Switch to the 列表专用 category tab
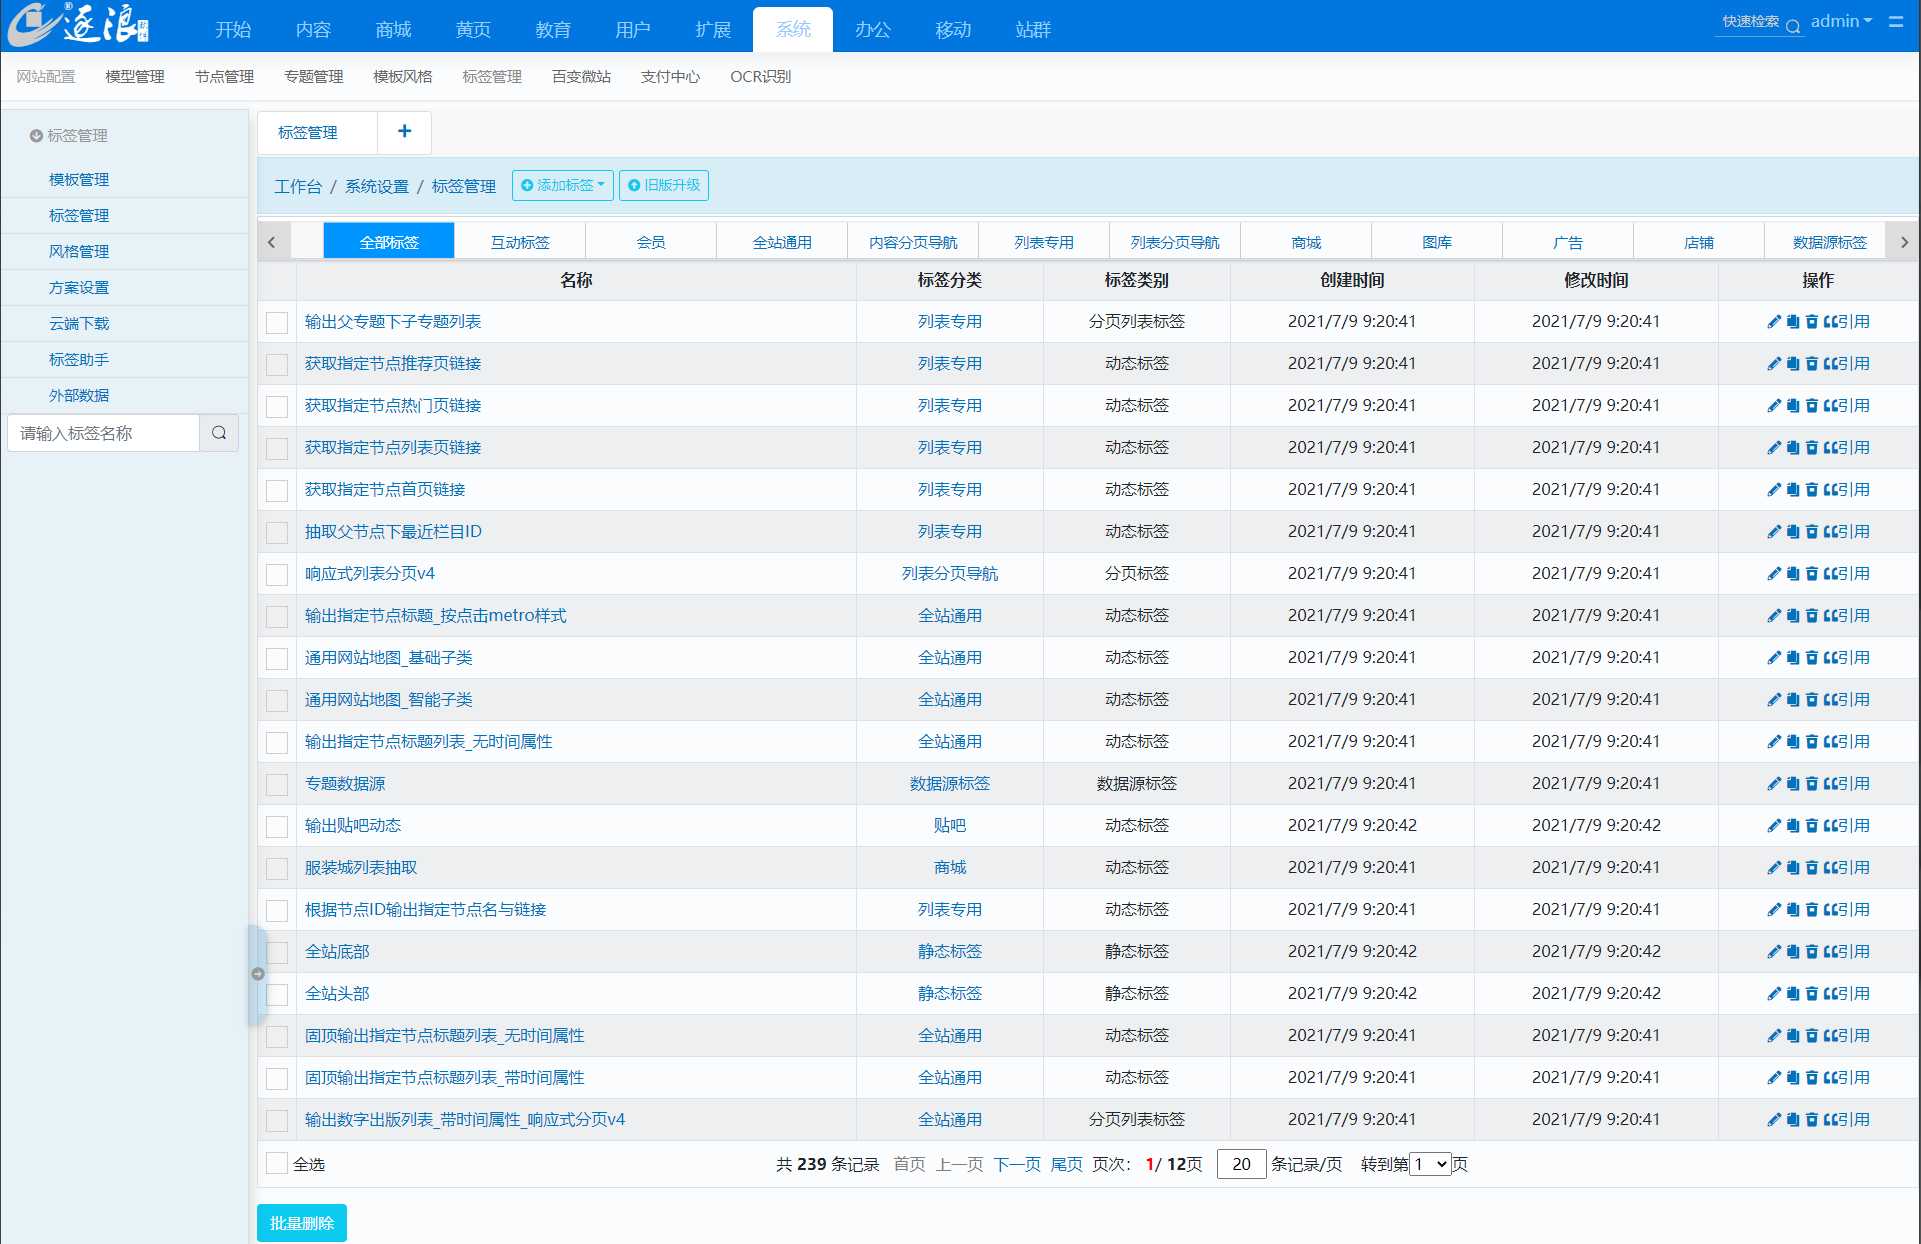This screenshot has width=1921, height=1244. [1043, 242]
